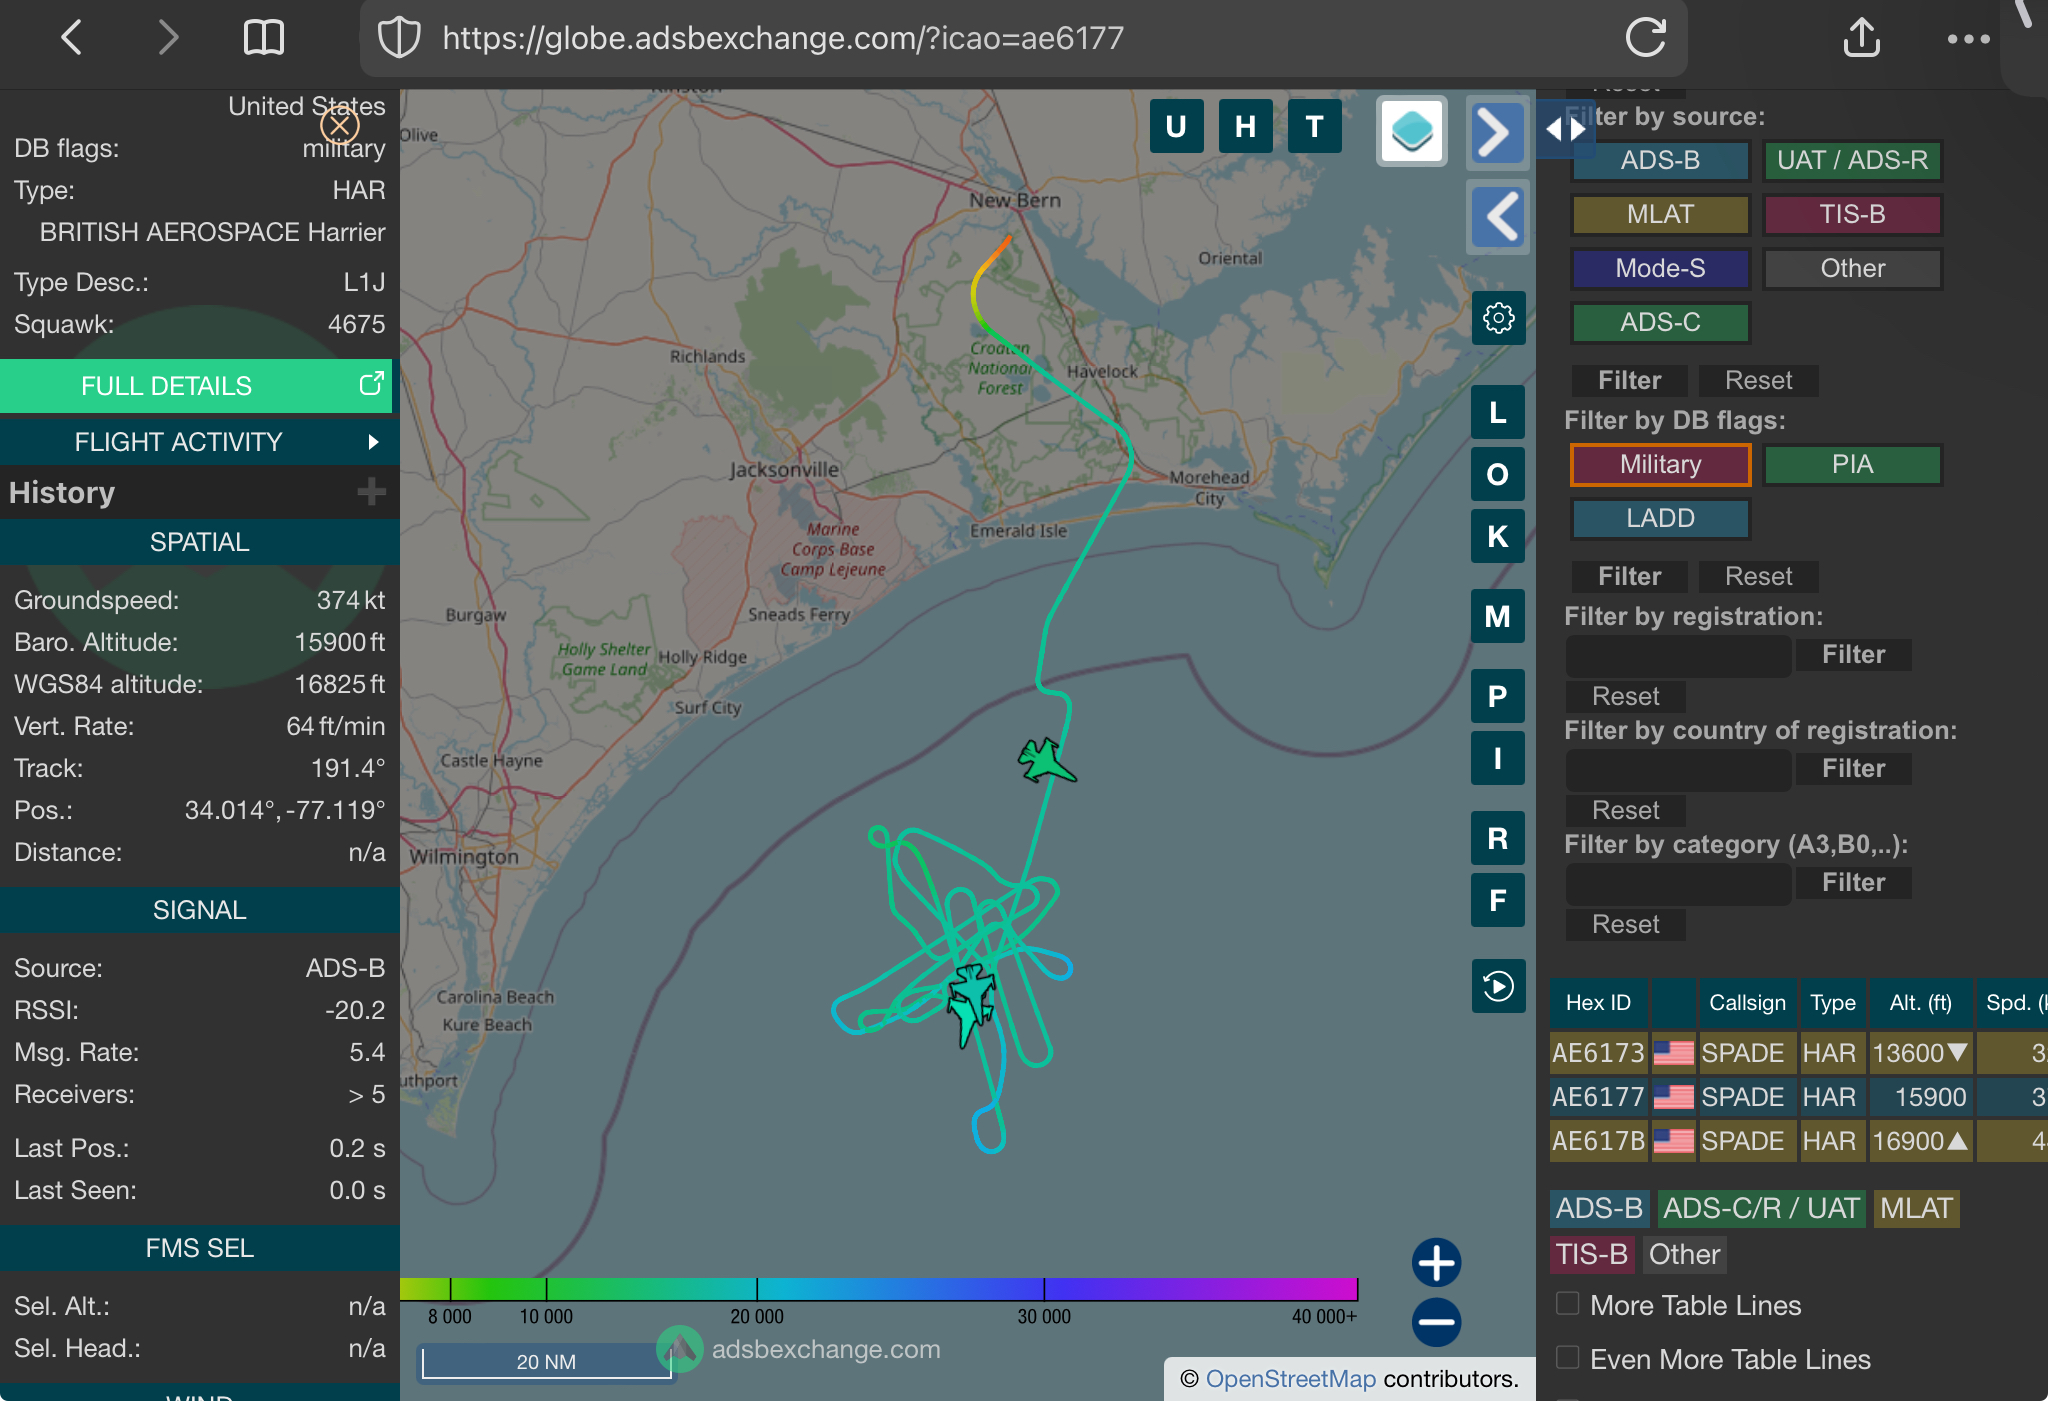Open map settings gear icon
This screenshot has height=1401, width=2048.
1498,318
